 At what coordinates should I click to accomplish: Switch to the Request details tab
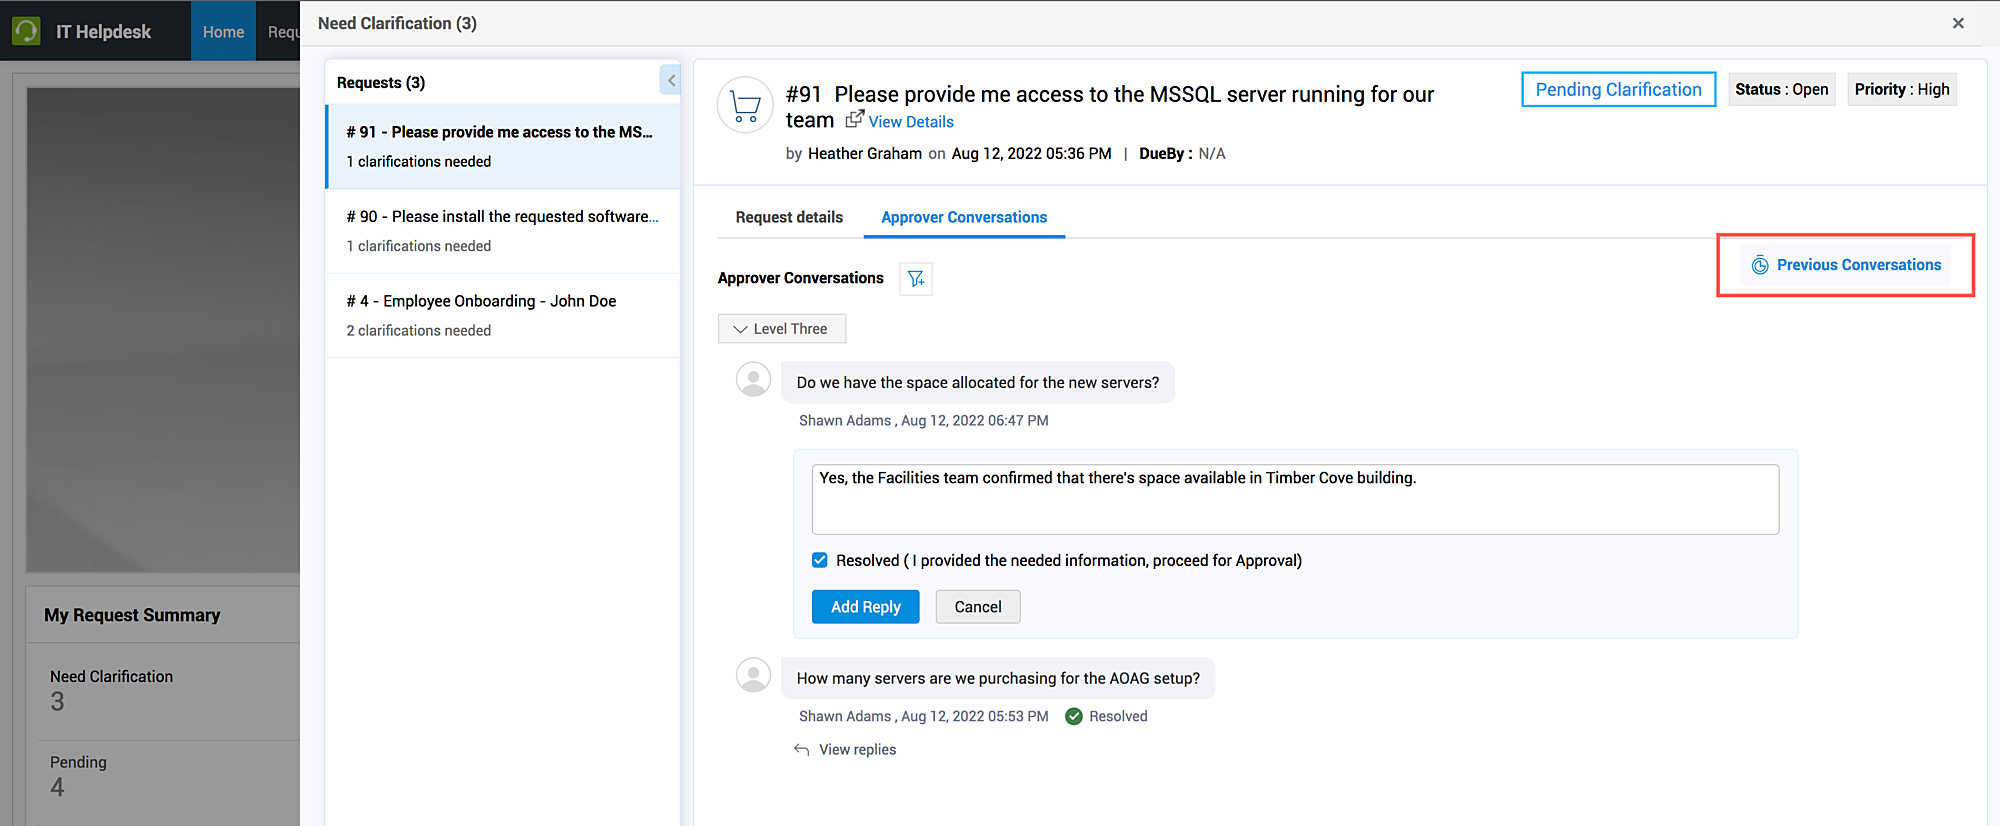click(789, 217)
